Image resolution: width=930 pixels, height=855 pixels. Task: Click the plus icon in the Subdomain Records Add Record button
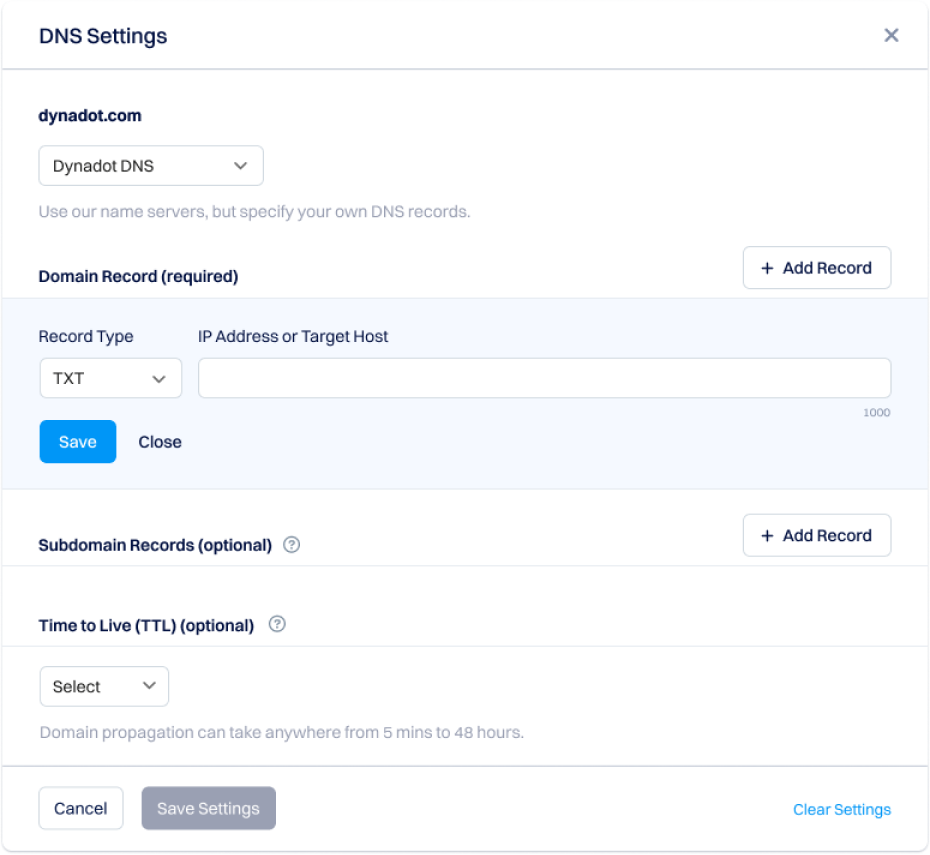click(x=767, y=536)
